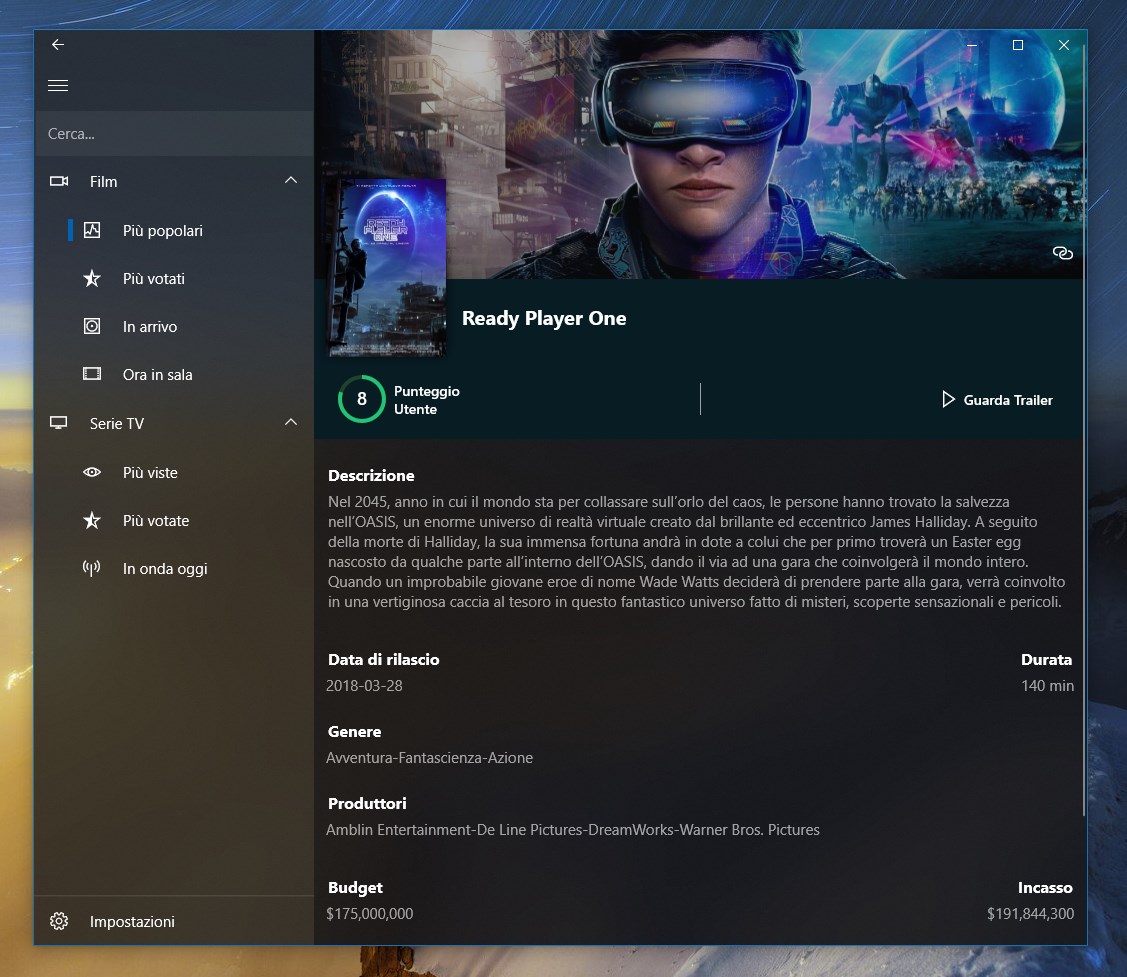
Task: Click the duration value 140 min
Action: pos(1047,686)
